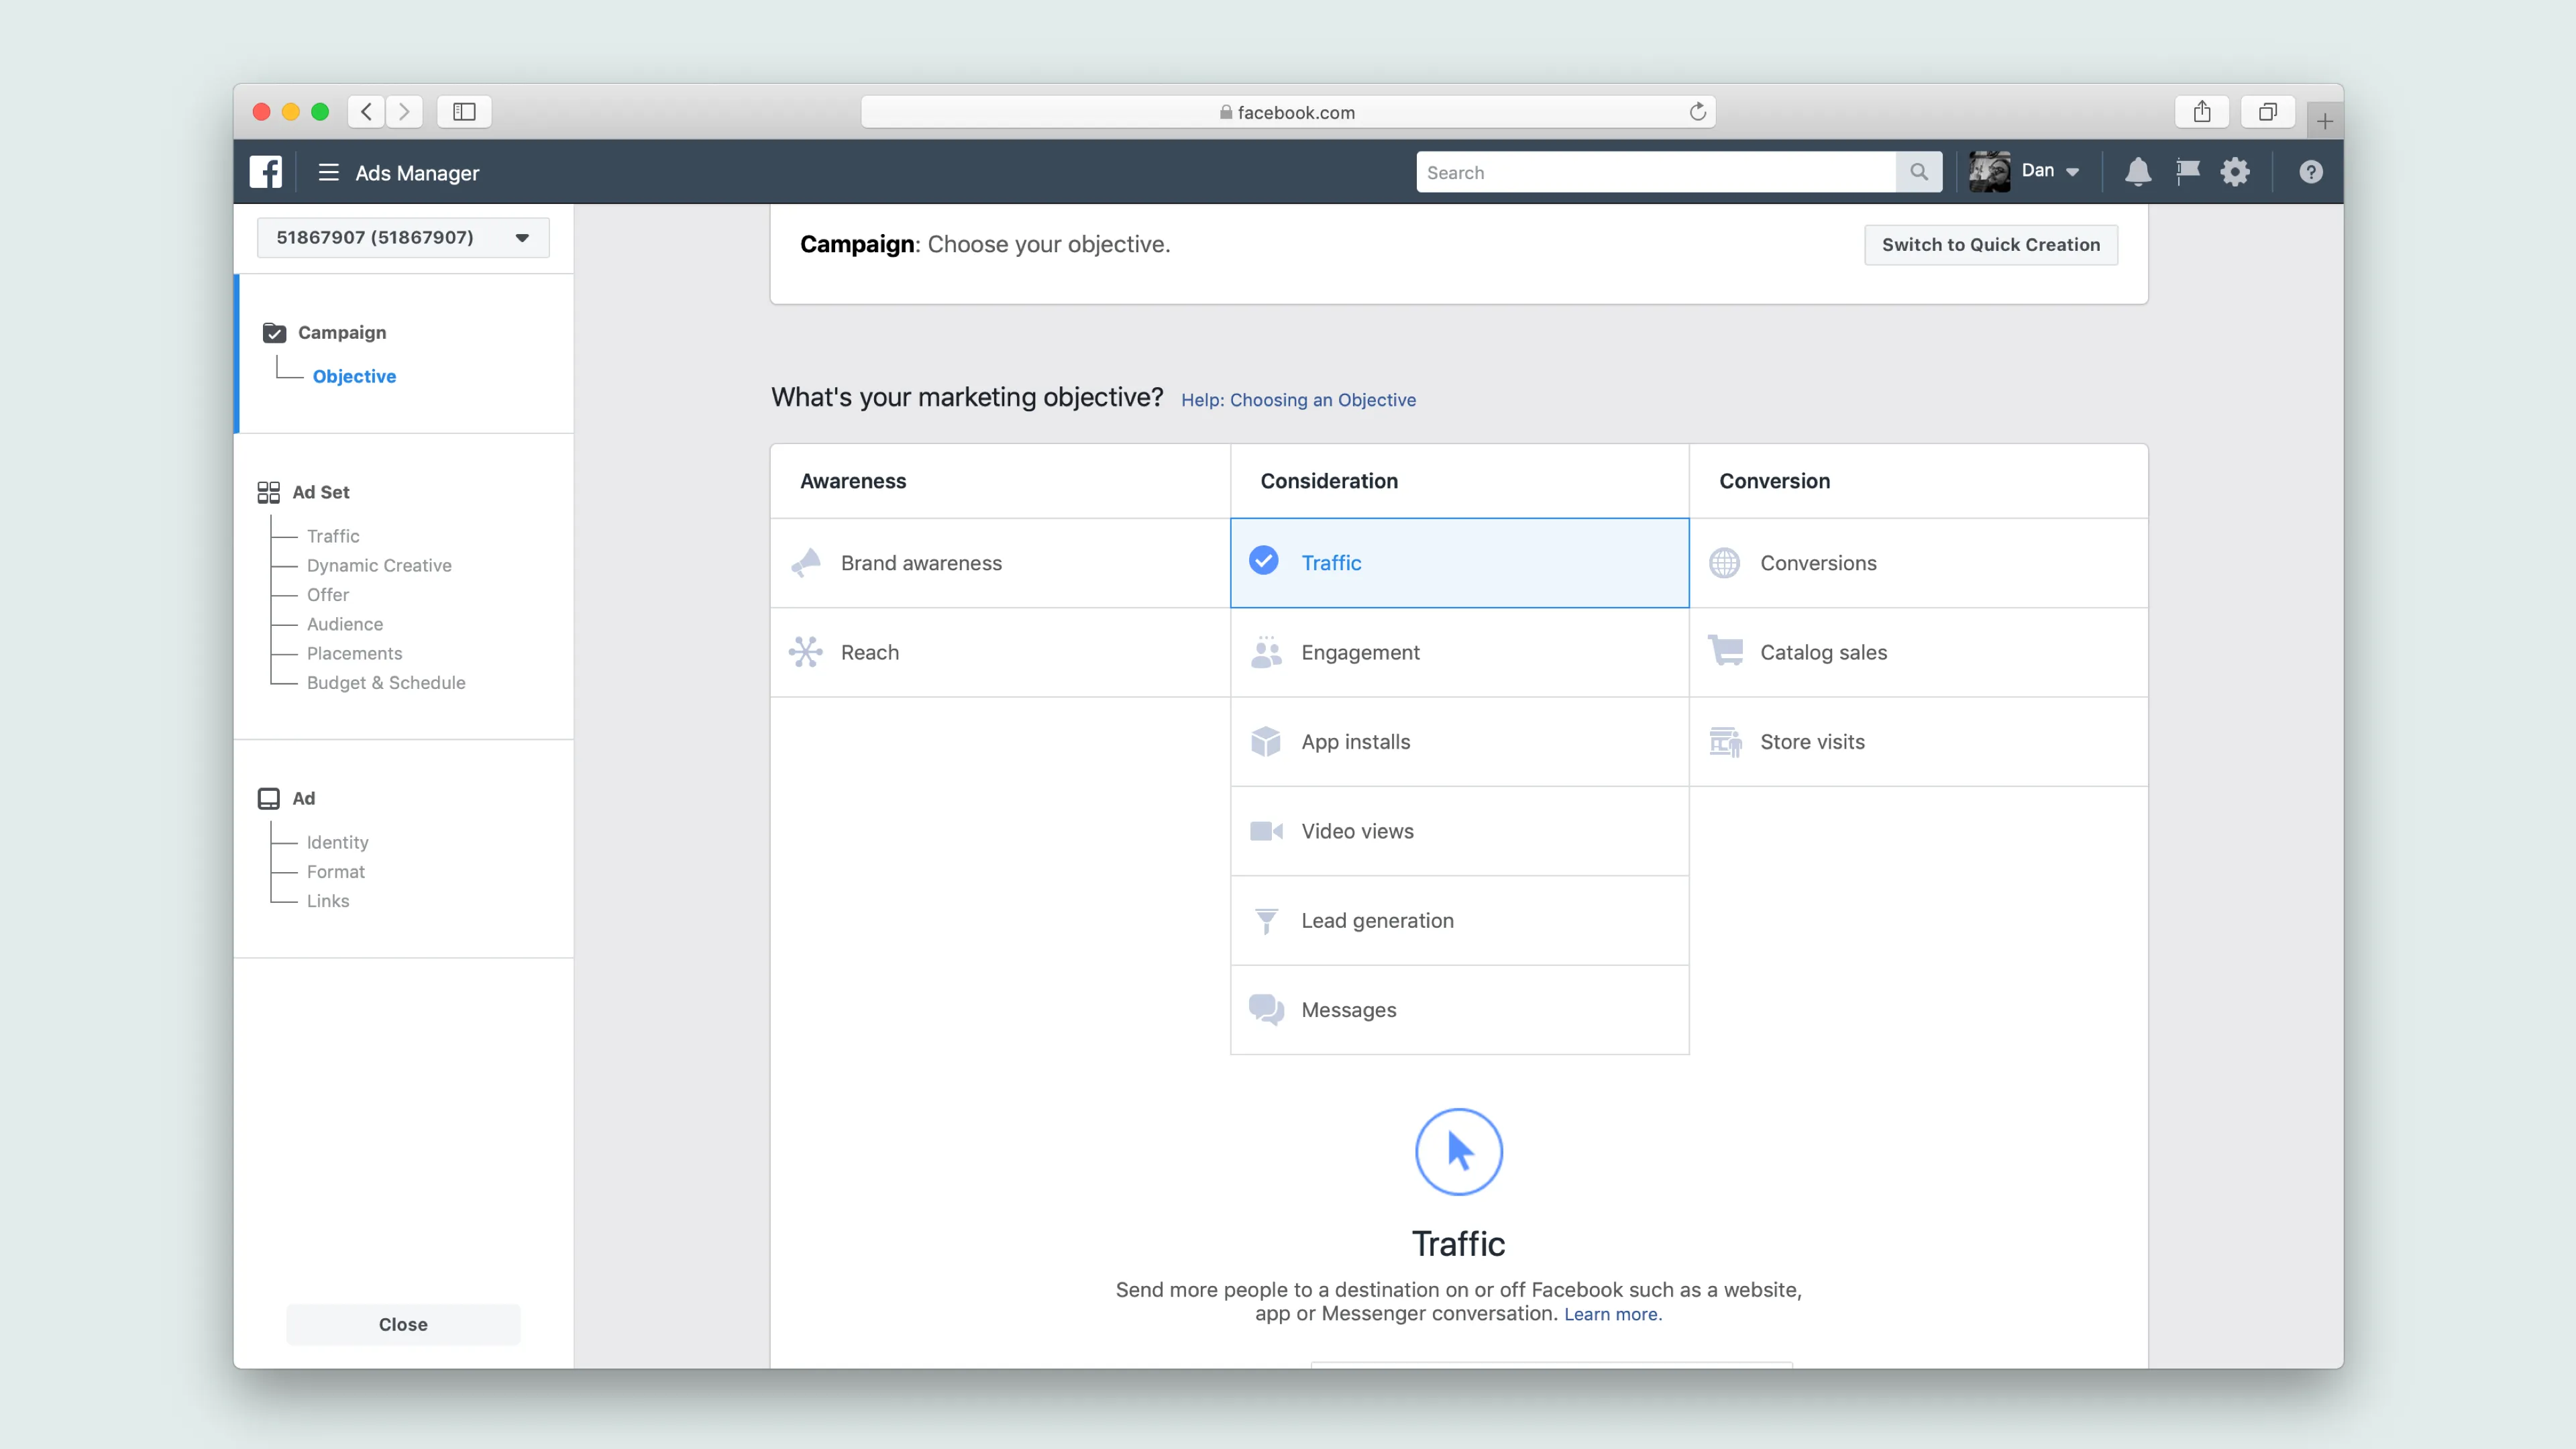The image size is (2576, 1449).
Task: Open the flag pages icon
Action: click(x=2187, y=172)
